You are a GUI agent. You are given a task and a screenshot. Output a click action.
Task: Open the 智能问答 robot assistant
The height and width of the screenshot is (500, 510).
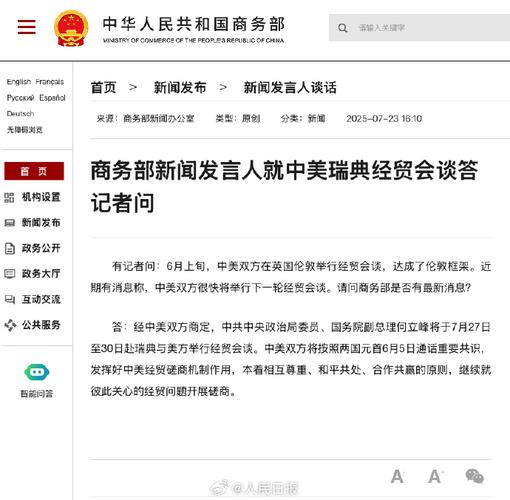[x=37, y=372]
